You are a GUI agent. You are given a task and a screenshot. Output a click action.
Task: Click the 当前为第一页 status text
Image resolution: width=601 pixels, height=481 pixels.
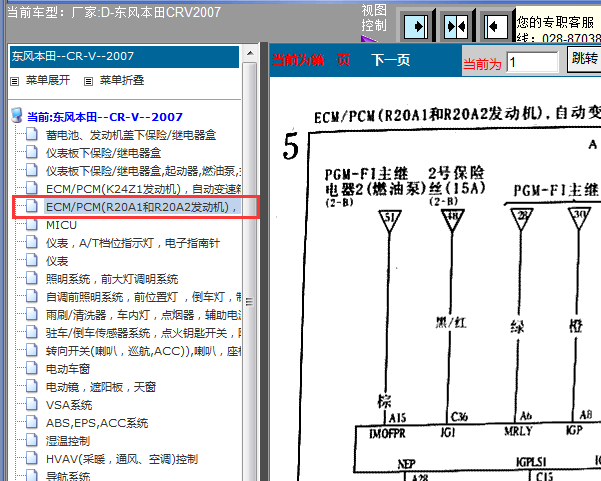point(311,60)
